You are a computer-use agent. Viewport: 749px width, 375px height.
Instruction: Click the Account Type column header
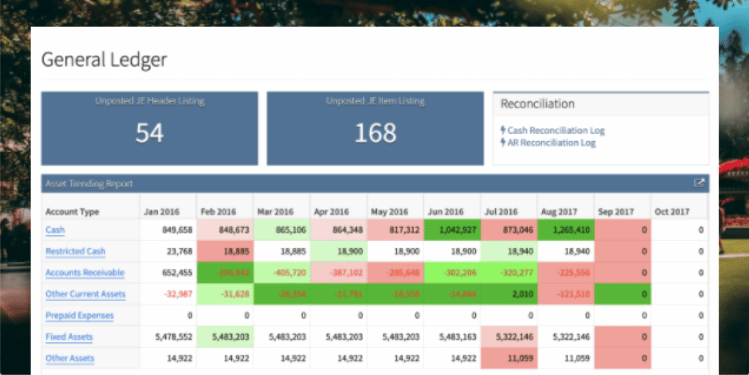click(x=72, y=212)
